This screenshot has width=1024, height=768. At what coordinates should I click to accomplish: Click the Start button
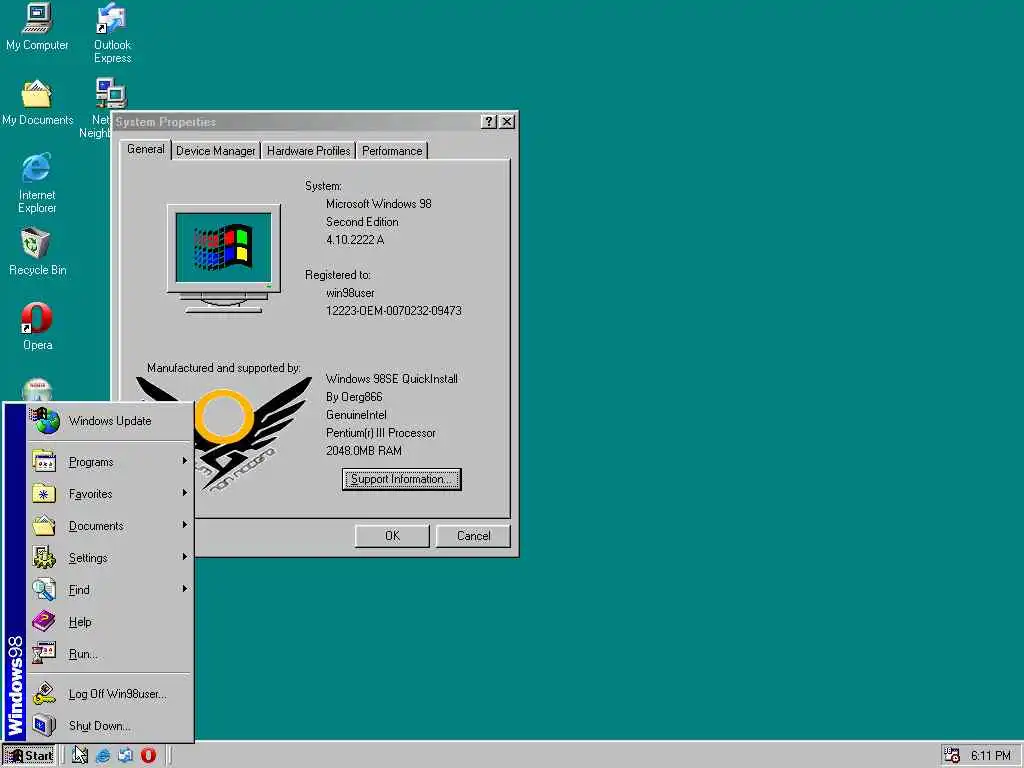click(x=30, y=756)
